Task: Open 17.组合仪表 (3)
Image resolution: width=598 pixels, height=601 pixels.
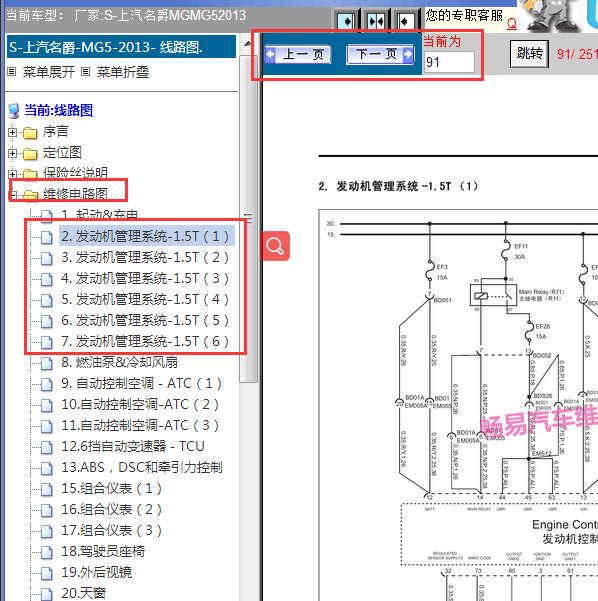Action: (112, 530)
